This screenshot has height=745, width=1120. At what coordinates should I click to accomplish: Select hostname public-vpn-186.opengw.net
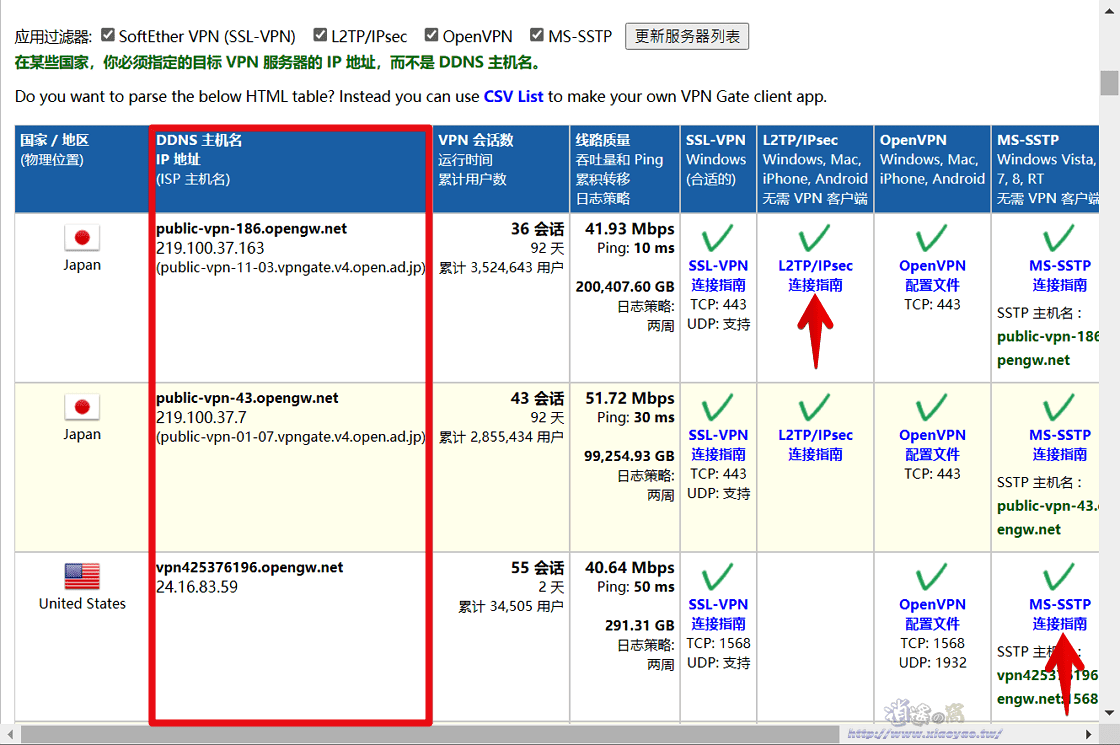click(251, 229)
